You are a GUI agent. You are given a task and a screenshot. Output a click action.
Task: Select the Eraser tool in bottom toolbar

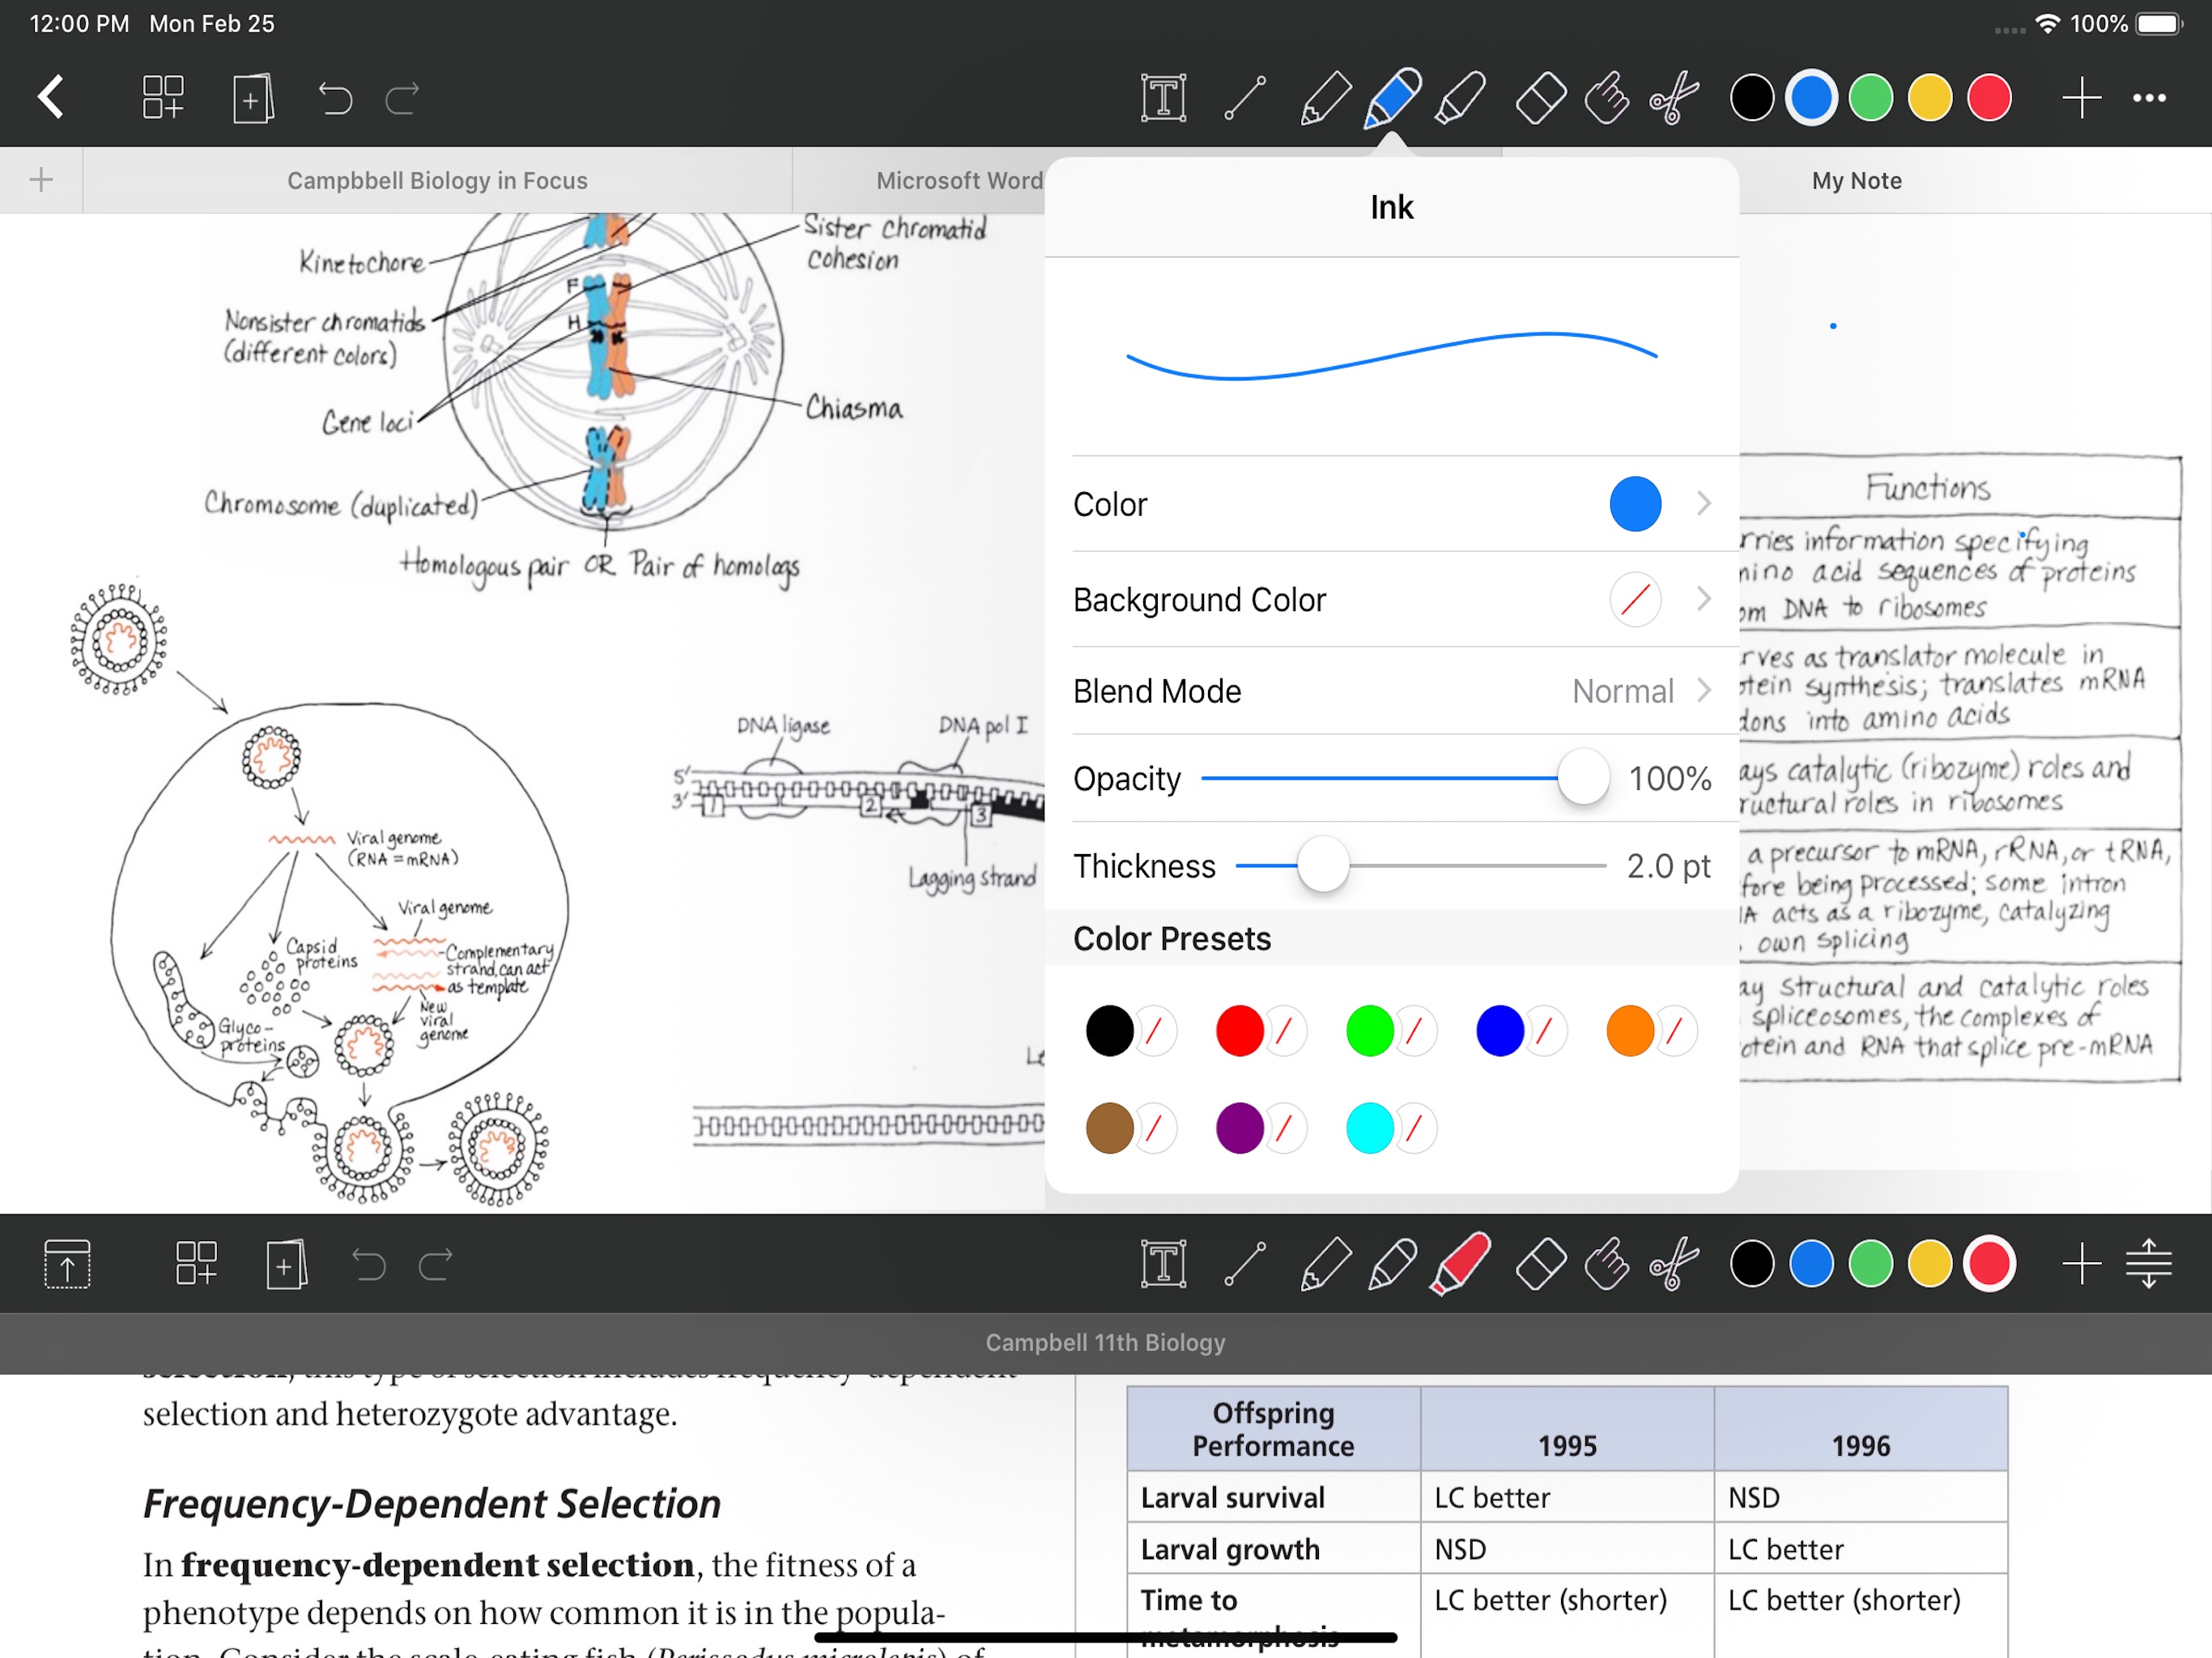tap(1540, 1264)
